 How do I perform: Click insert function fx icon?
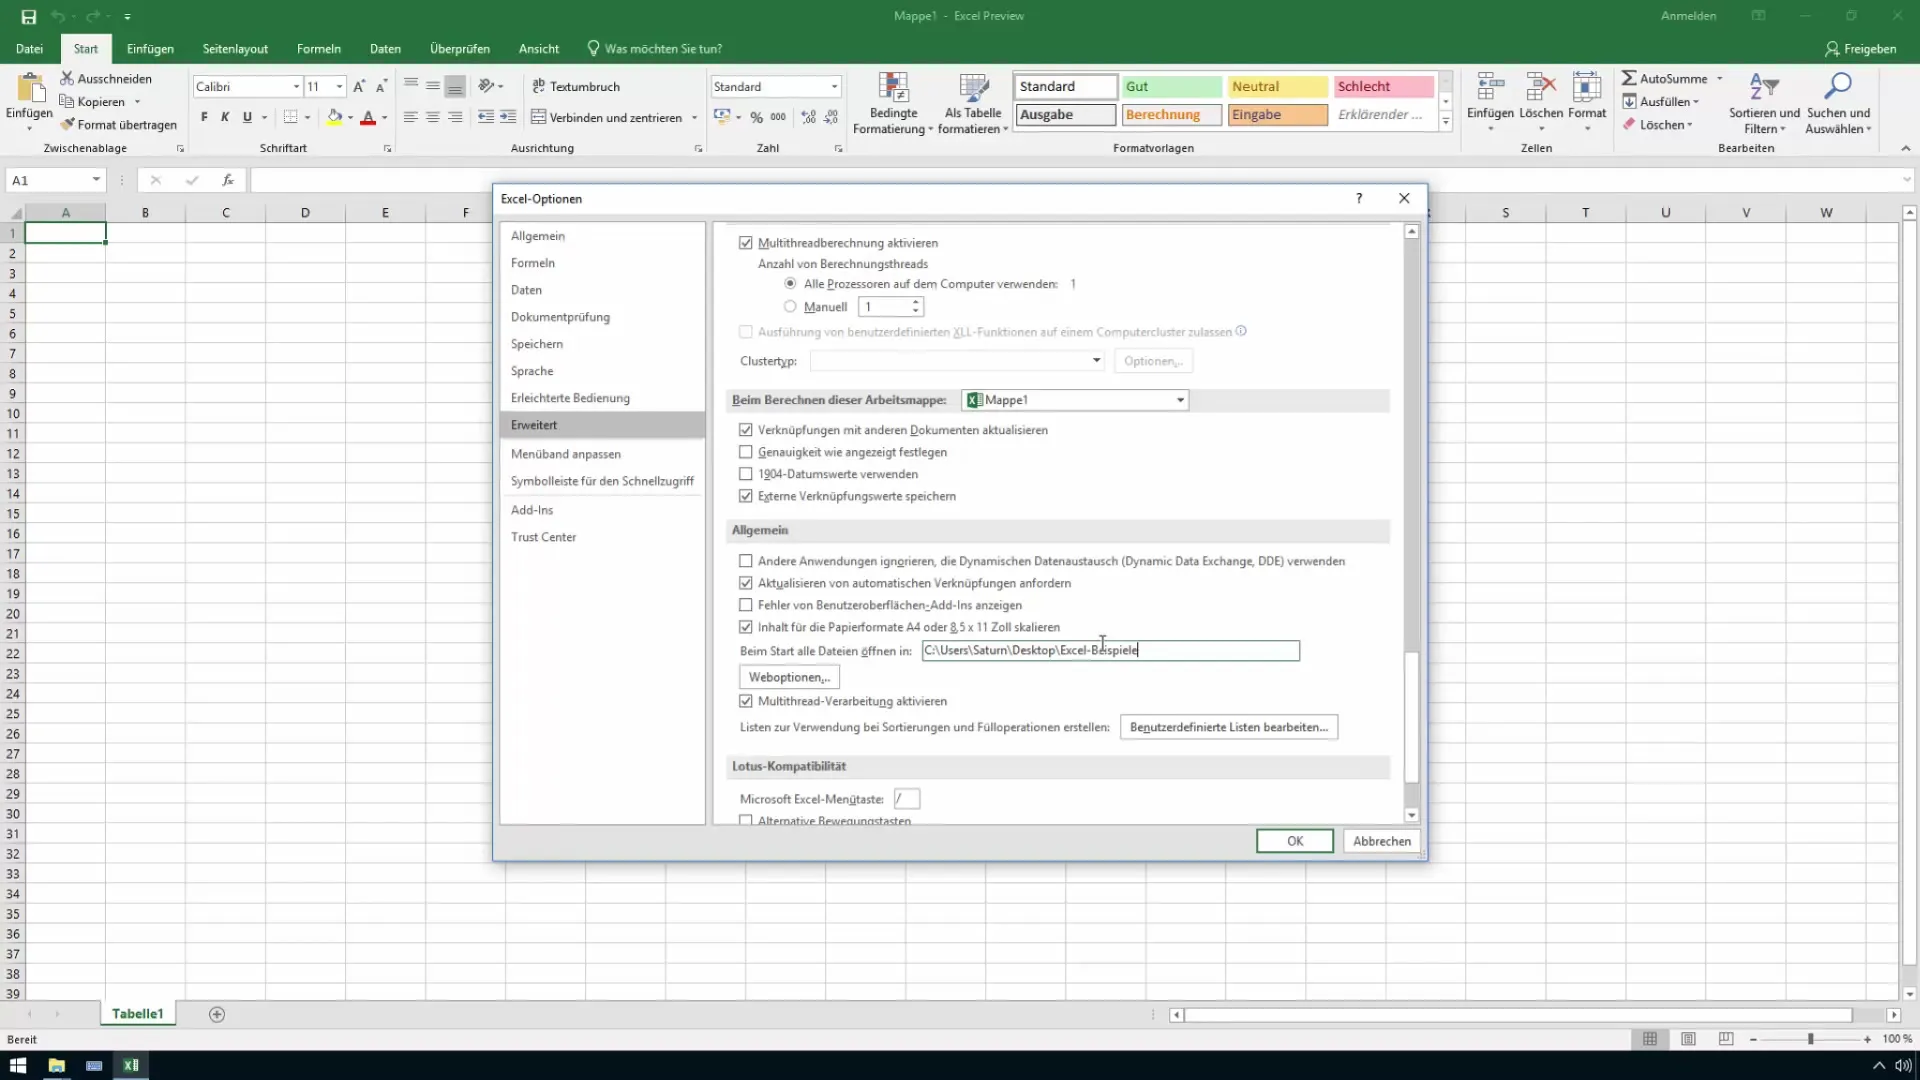pyautogui.click(x=228, y=180)
